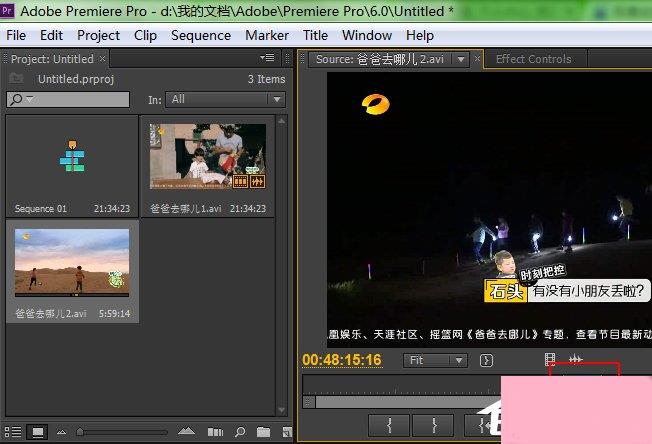Select the 爸爸去哪儿2.avi clip thumbnail
Image resolution: width=652 pixels, height=444 pixels.
(x=72, y=262)
